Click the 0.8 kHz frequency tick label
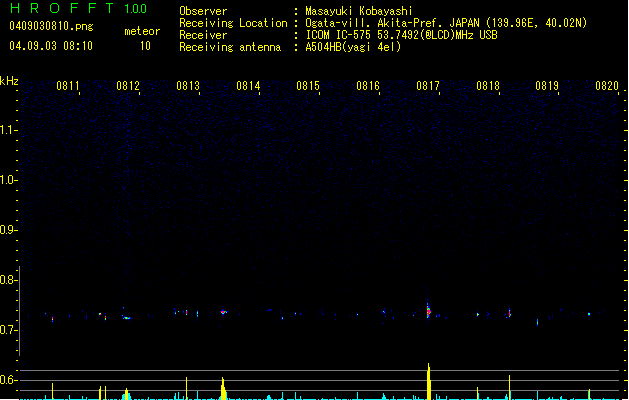The width and height of the screenshot is (629, 400). click(x=8, y=280)
